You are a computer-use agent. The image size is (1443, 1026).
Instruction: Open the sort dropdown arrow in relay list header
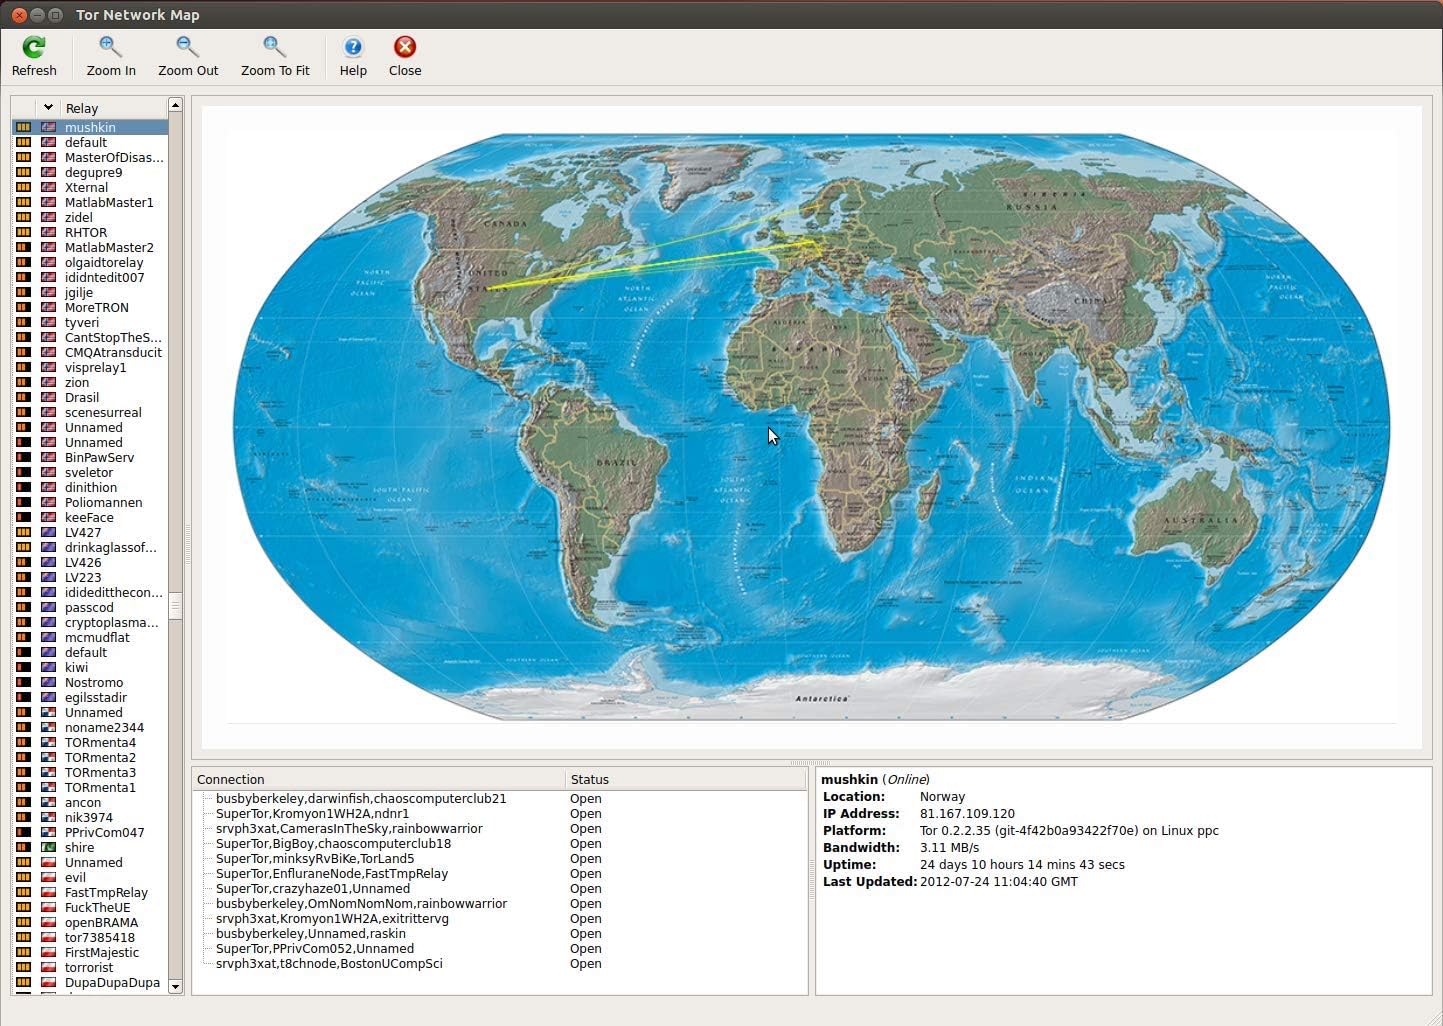(48, 107)
